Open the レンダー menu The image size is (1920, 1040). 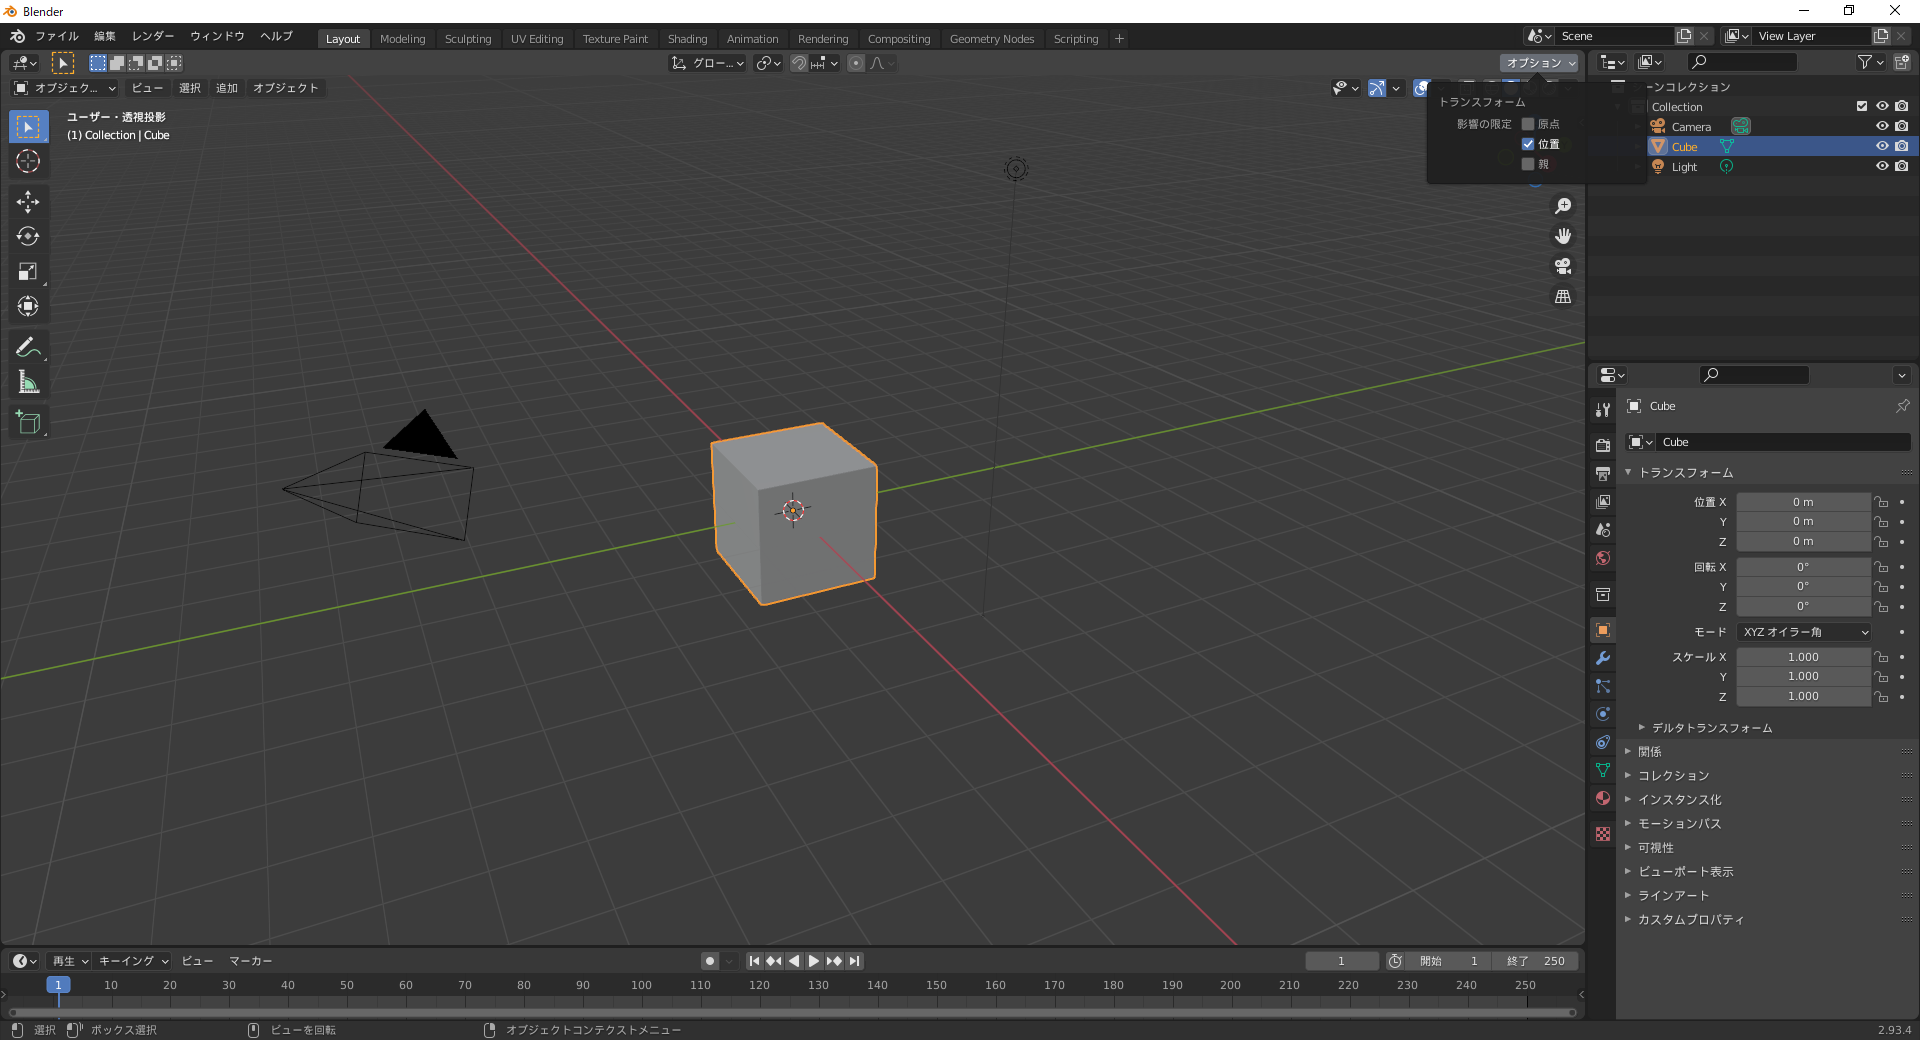tap(153, 36)
